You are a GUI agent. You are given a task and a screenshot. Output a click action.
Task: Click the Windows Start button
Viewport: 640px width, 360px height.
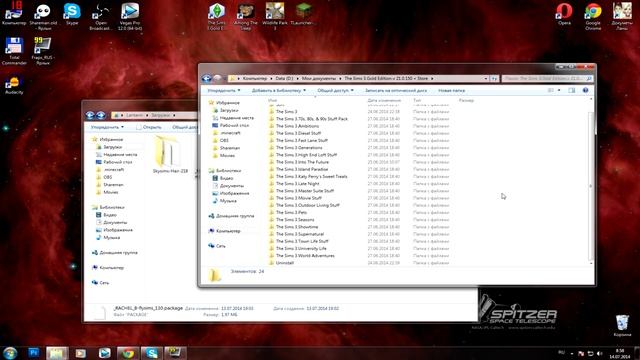click(10, 353)
